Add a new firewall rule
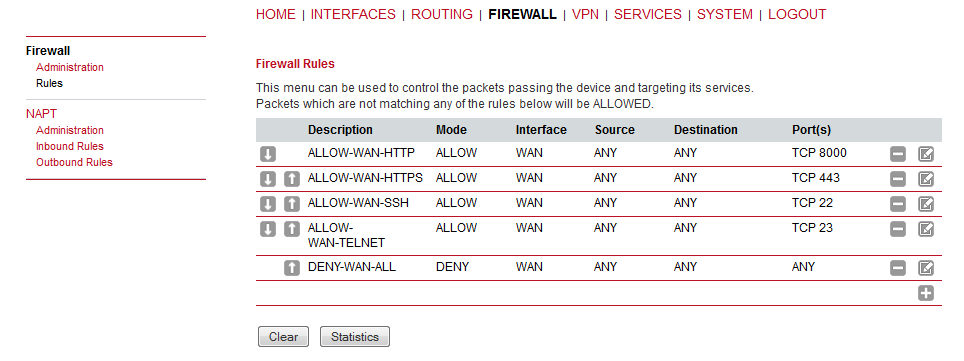This screenshot has height=361, width=964. pyautogui.click(x=926, y=293)
